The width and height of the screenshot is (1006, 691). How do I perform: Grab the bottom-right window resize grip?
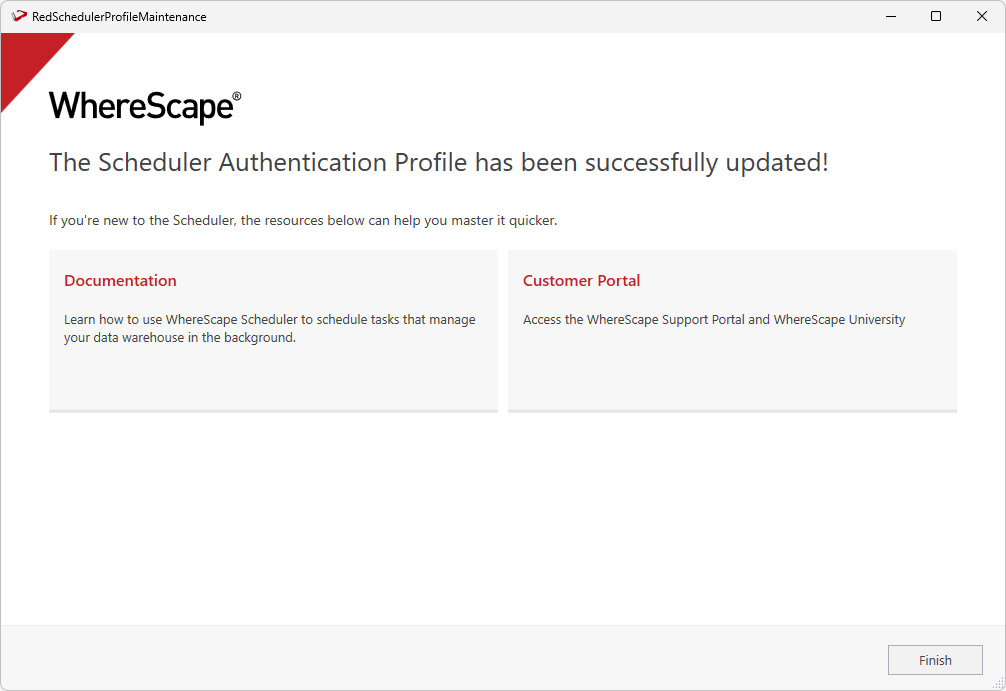(x=998, y=683)
